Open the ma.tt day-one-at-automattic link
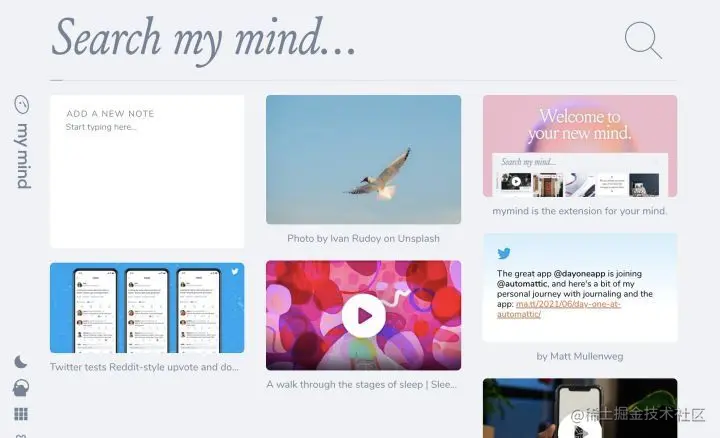Screen dimensions: 720x438 coord(559,309)
